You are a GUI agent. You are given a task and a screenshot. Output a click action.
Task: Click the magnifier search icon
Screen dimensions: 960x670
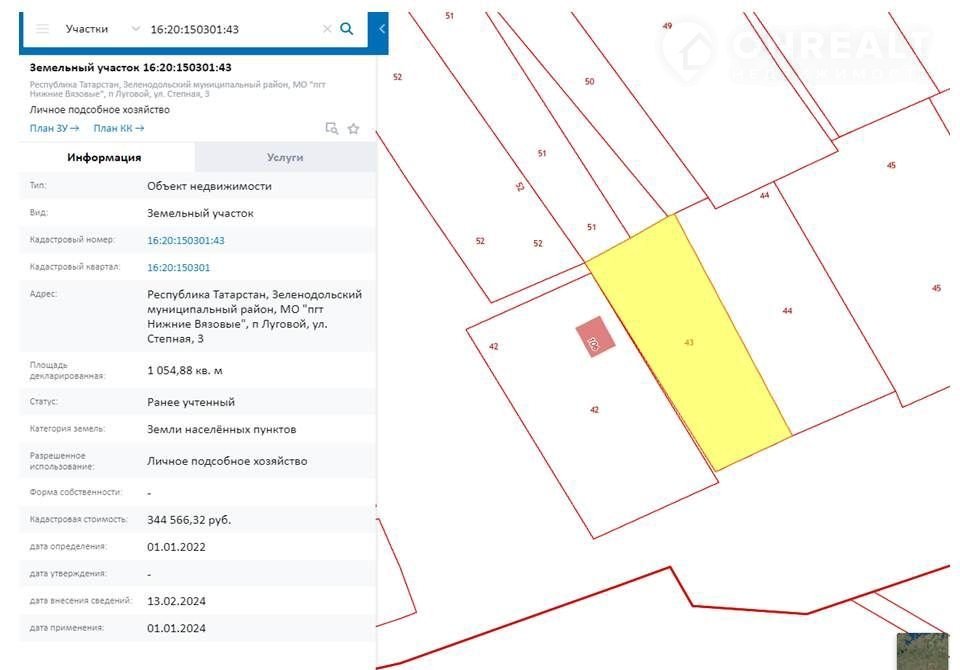[x=347, y=29]
